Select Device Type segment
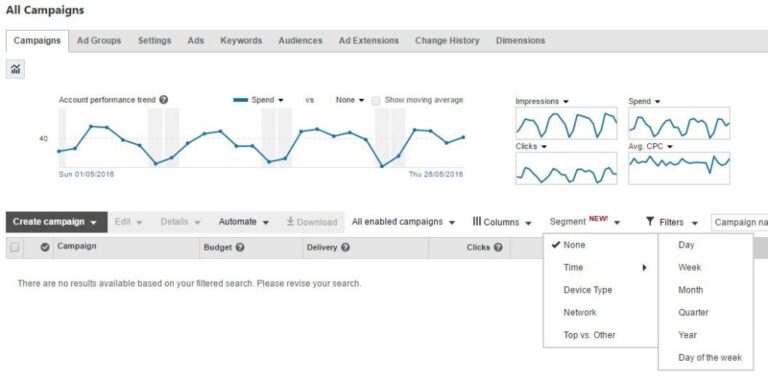The width and height of the screenshot is (768, 381). [600, 290]
